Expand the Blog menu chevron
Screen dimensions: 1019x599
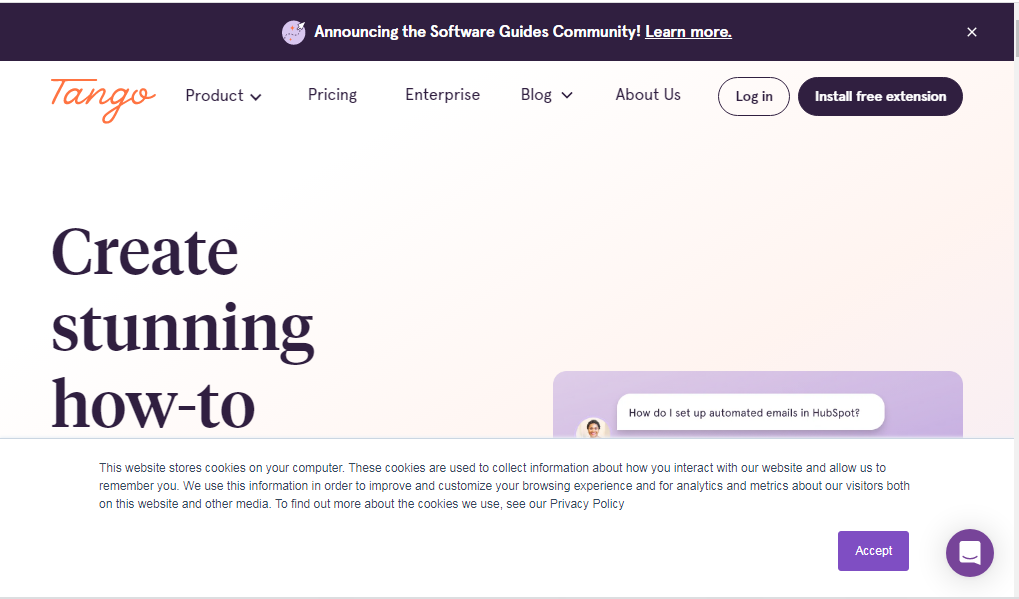coord(567,96)
